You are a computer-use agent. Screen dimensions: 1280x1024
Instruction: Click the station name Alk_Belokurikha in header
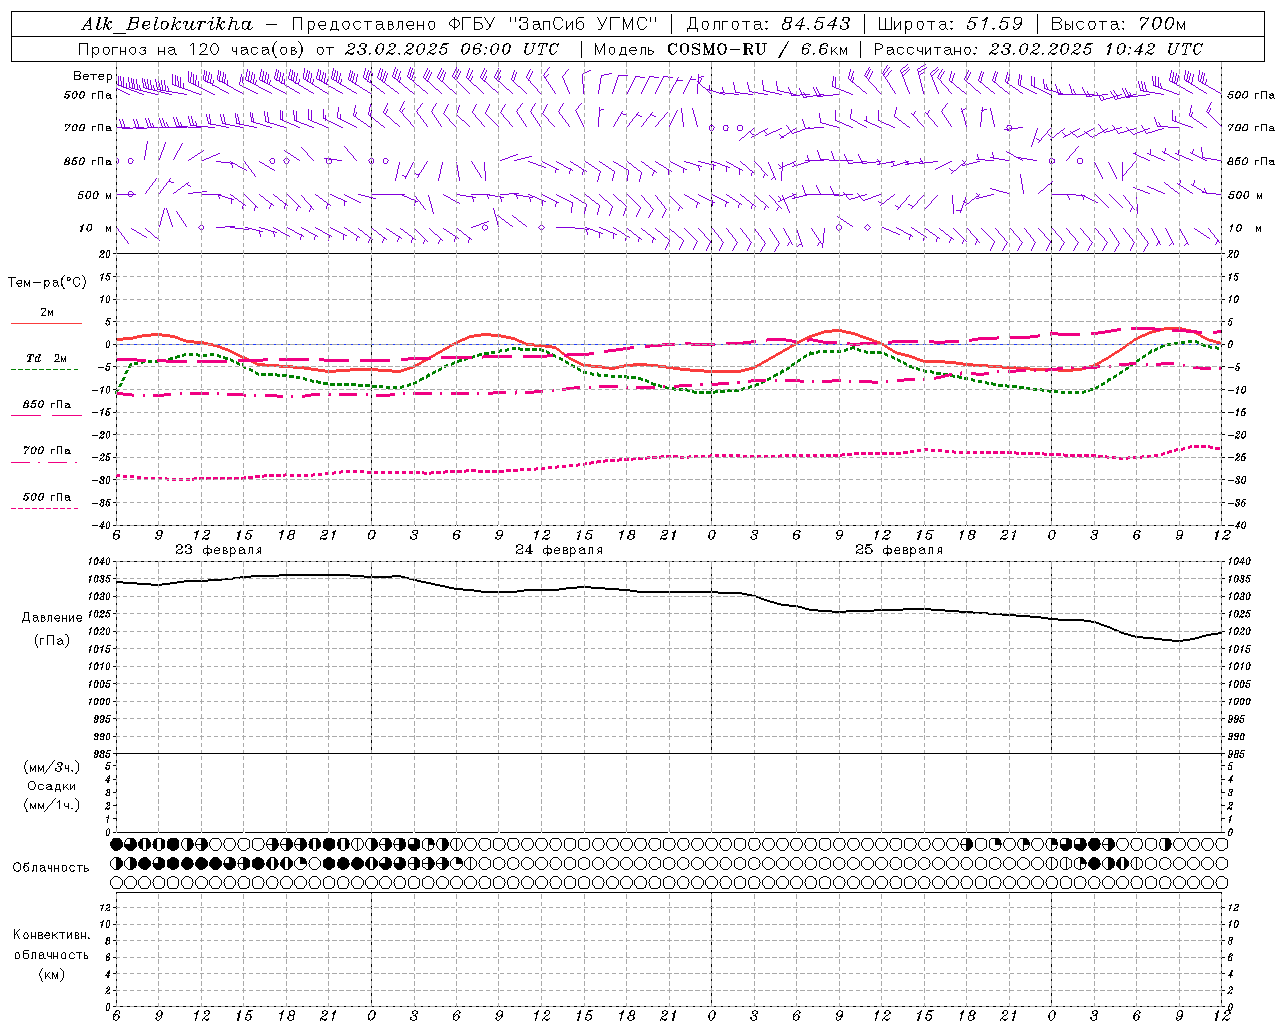click(167, 24)
